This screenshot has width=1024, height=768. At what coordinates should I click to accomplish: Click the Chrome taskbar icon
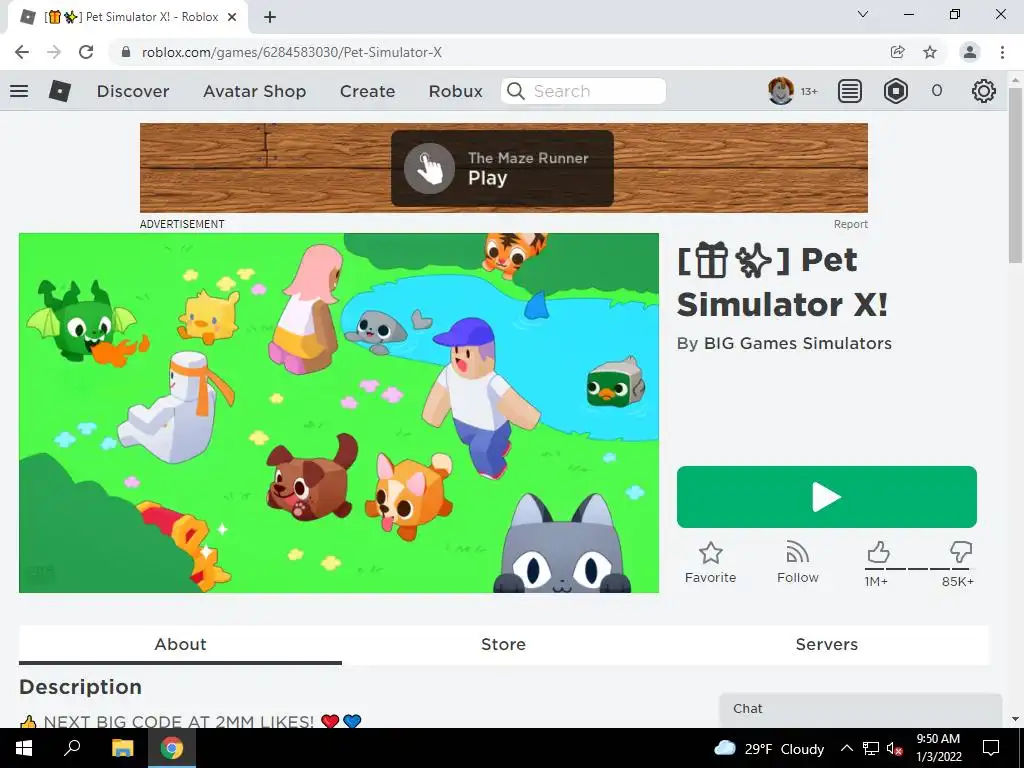pyautogui.click(x=172, y=748)
